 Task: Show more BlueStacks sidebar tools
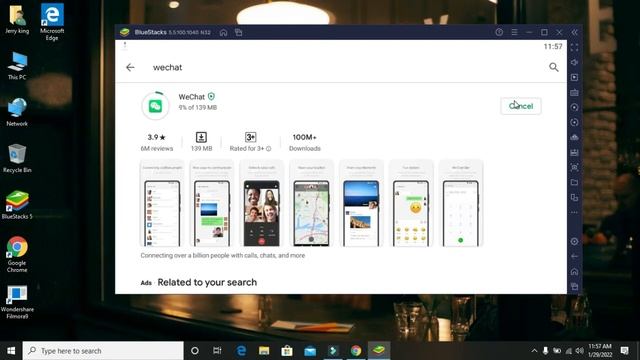pos(574,212)
